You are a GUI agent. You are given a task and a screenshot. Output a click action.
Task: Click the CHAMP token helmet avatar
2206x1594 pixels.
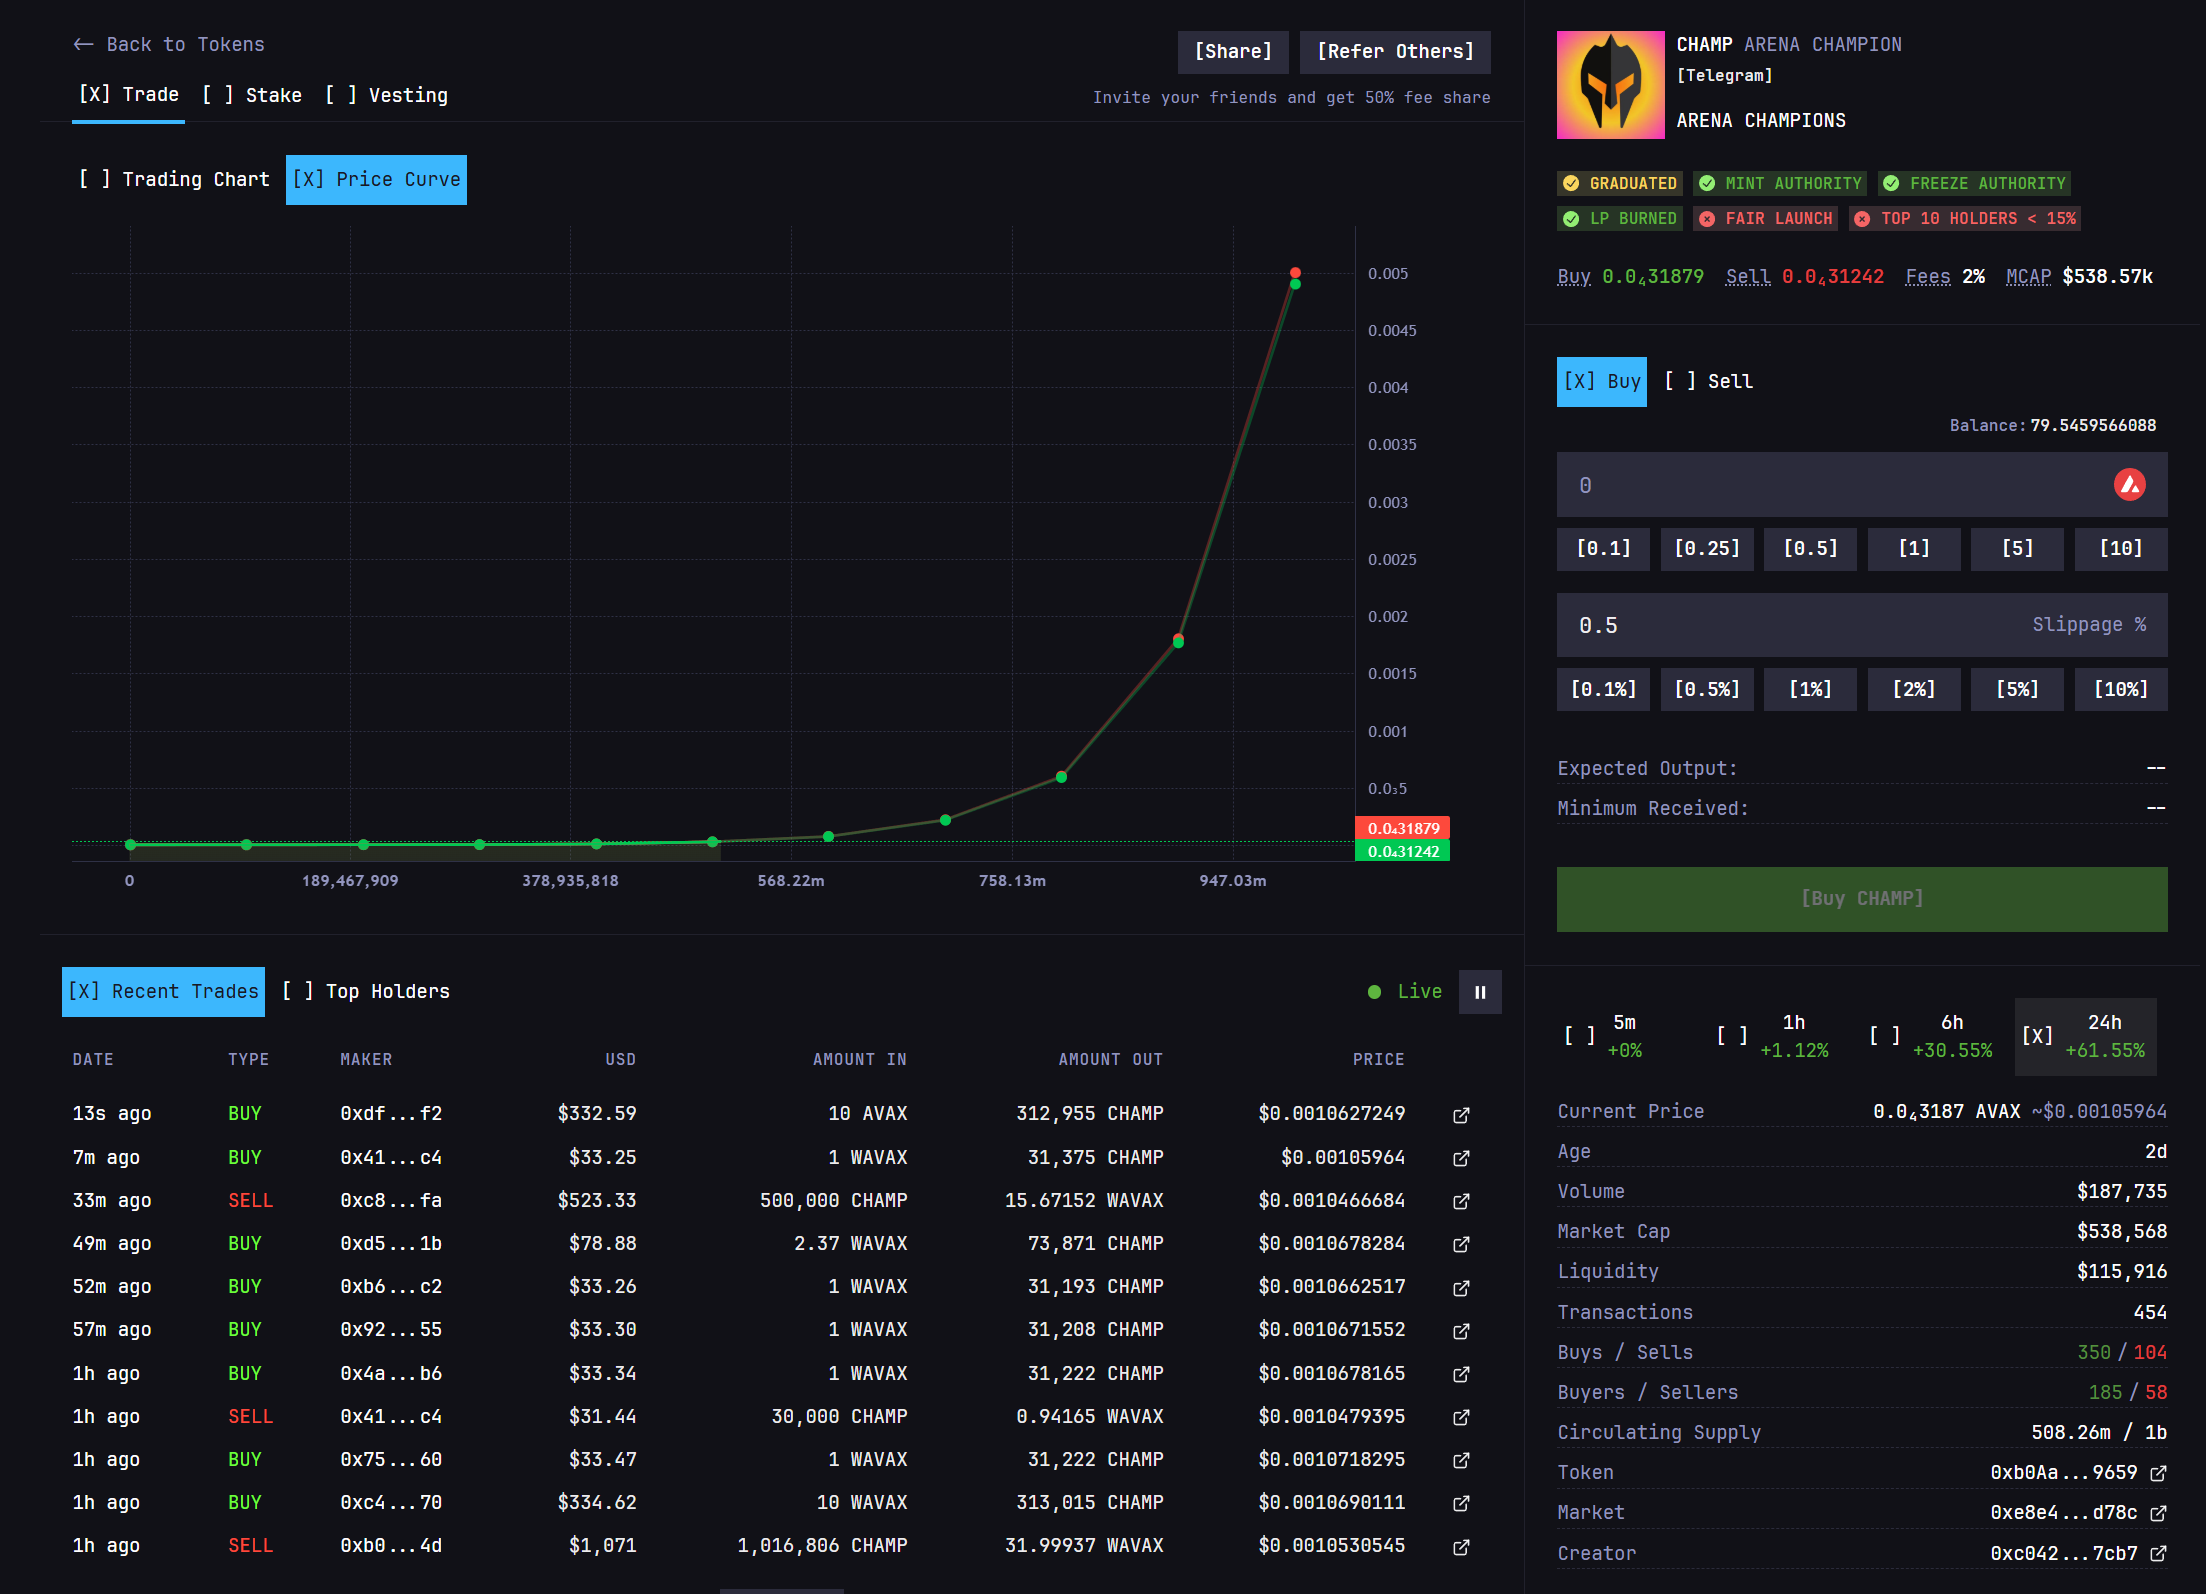tap(1610, 85)
